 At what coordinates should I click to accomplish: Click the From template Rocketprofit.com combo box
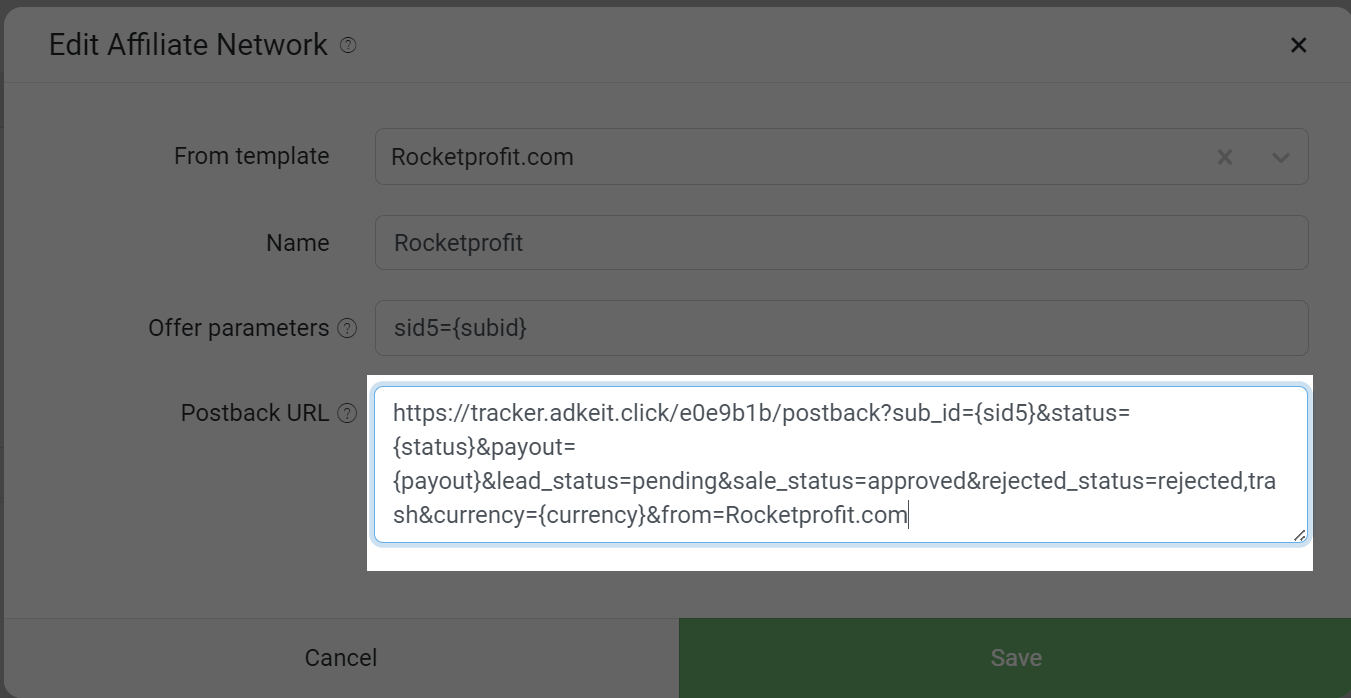pyautogui.click(x=841, y=156)
